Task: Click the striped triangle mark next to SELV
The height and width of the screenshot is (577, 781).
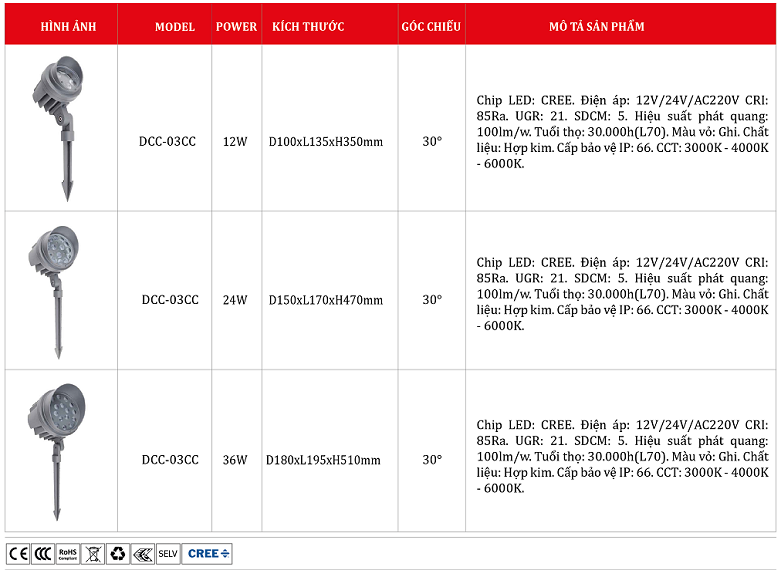Action: coord(143,554)
